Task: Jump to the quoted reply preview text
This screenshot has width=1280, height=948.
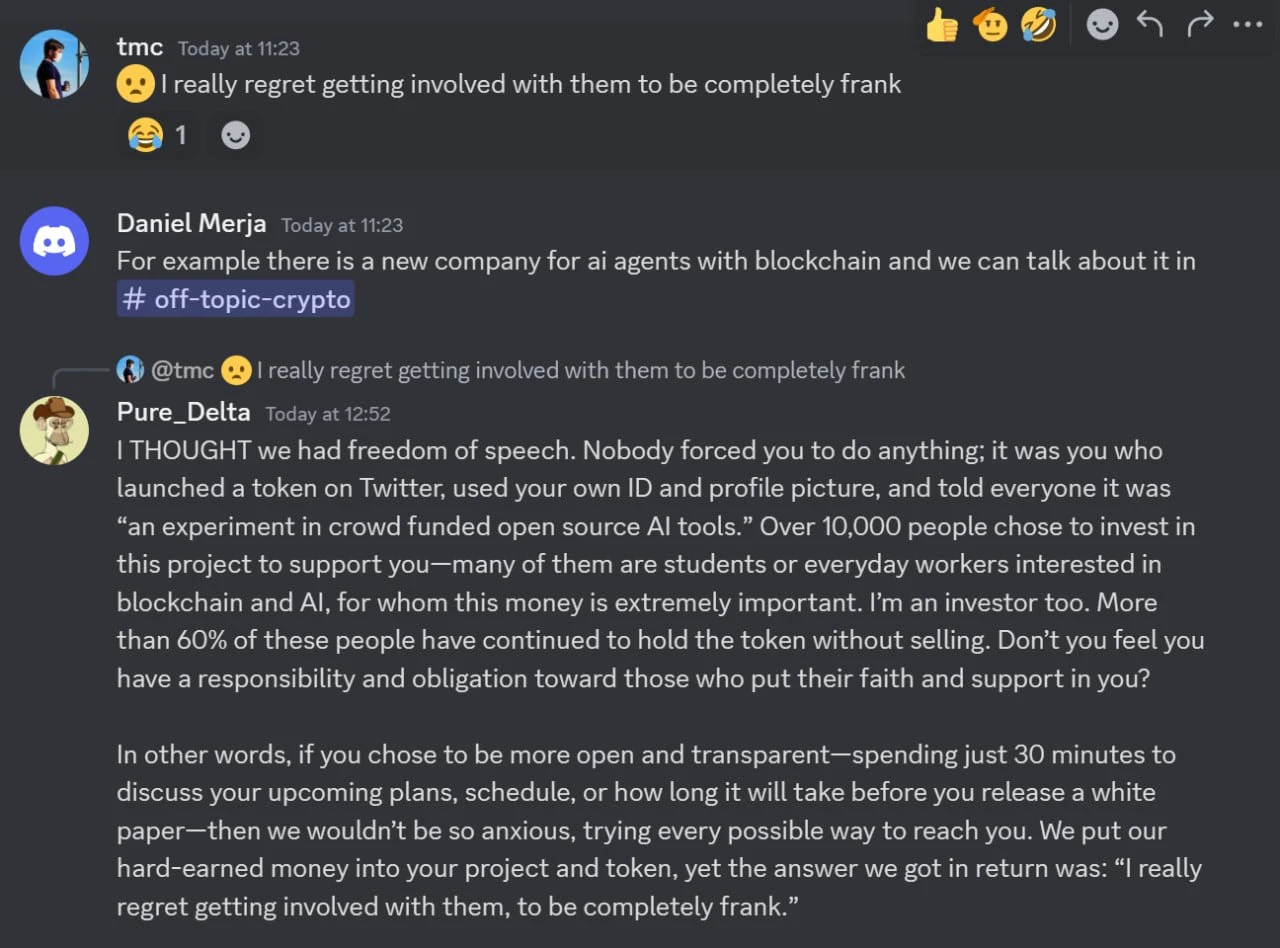Action: tap(580, 370)
